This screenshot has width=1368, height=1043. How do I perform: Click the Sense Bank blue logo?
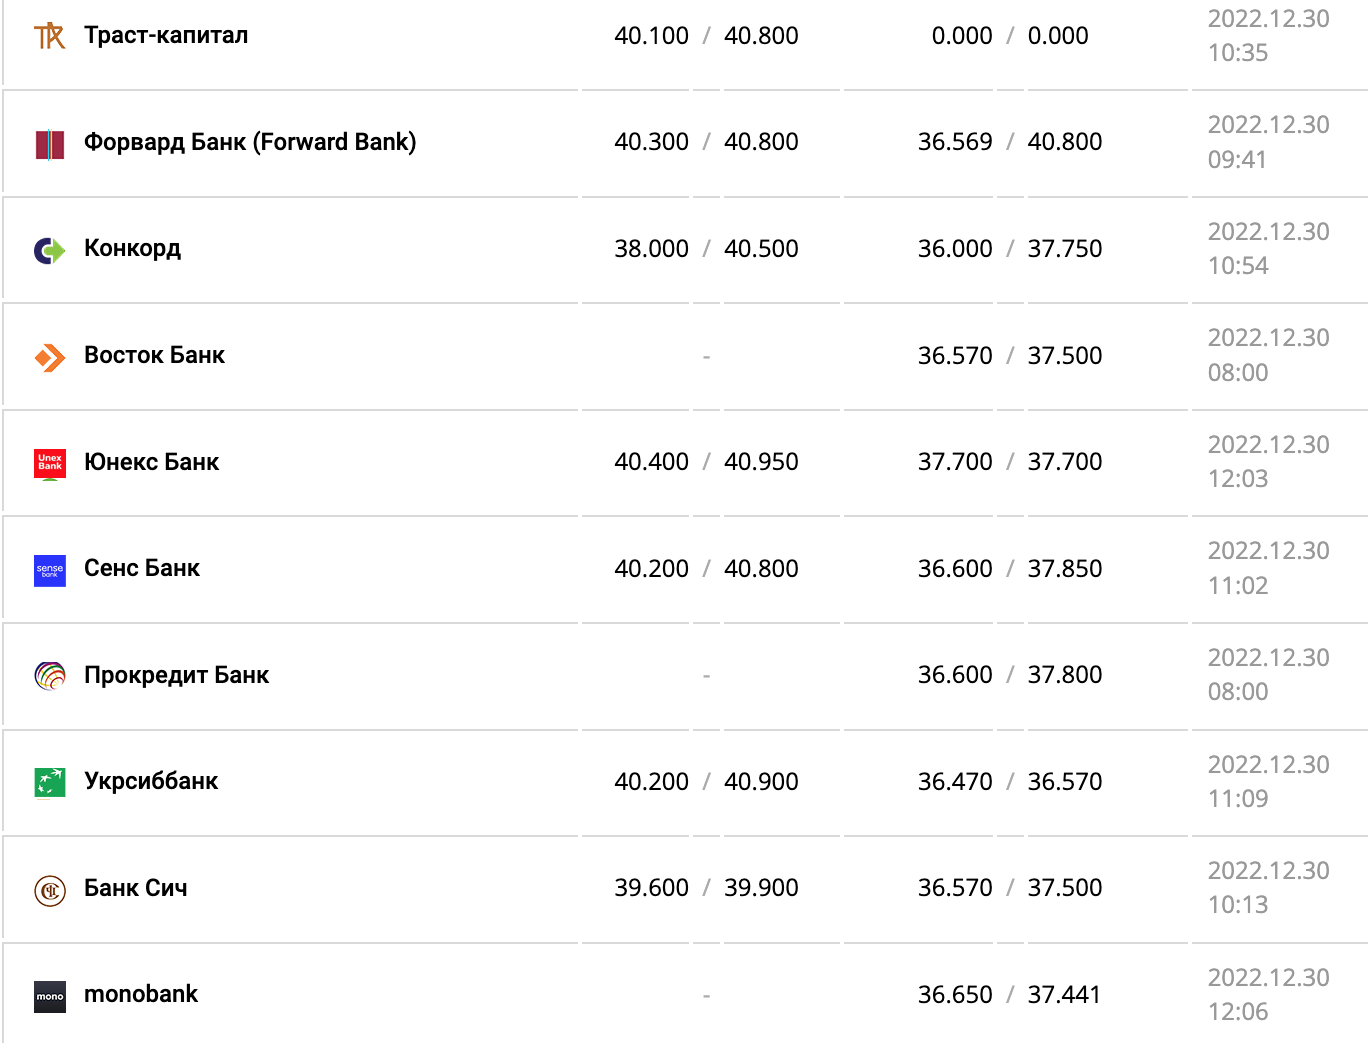[49, 570]
